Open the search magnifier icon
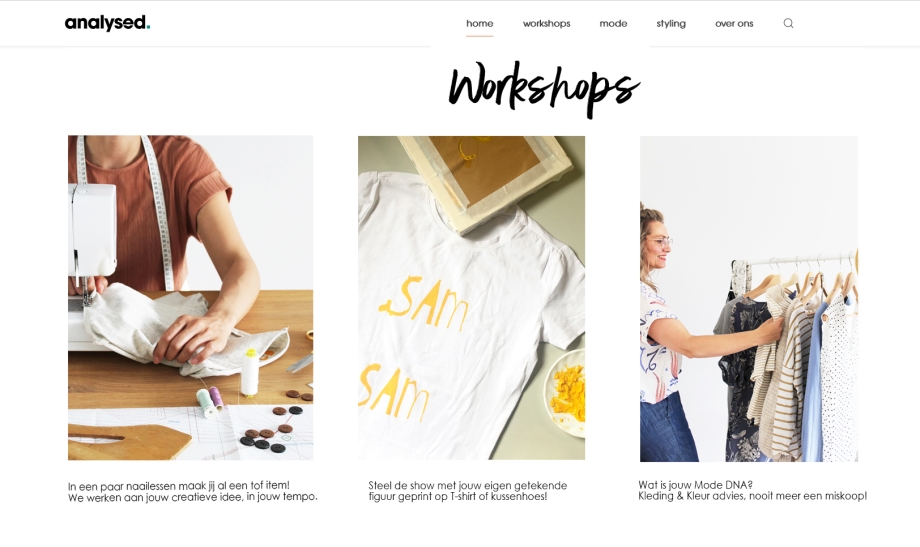 click(x=788, y=23)
